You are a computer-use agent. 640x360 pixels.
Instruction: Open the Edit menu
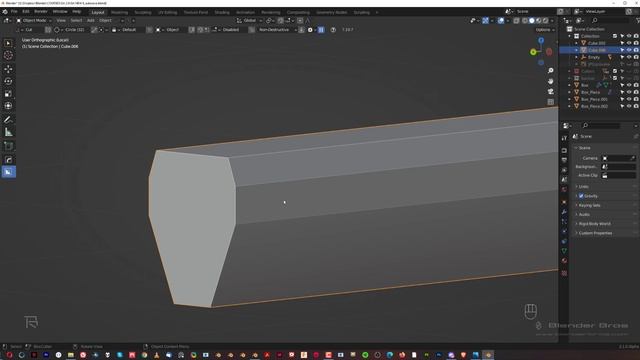(x=26, y=12)
